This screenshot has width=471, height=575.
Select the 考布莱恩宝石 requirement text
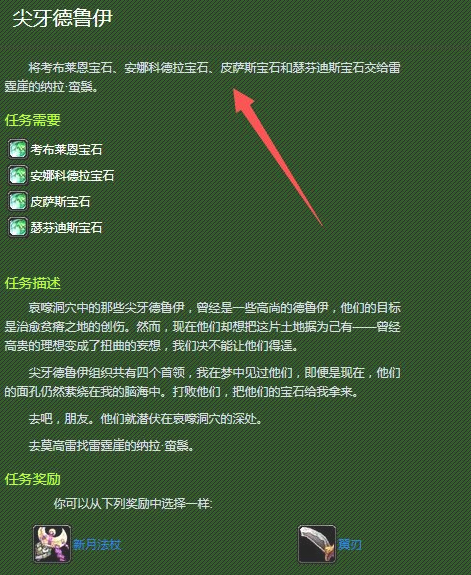point(66,149)
